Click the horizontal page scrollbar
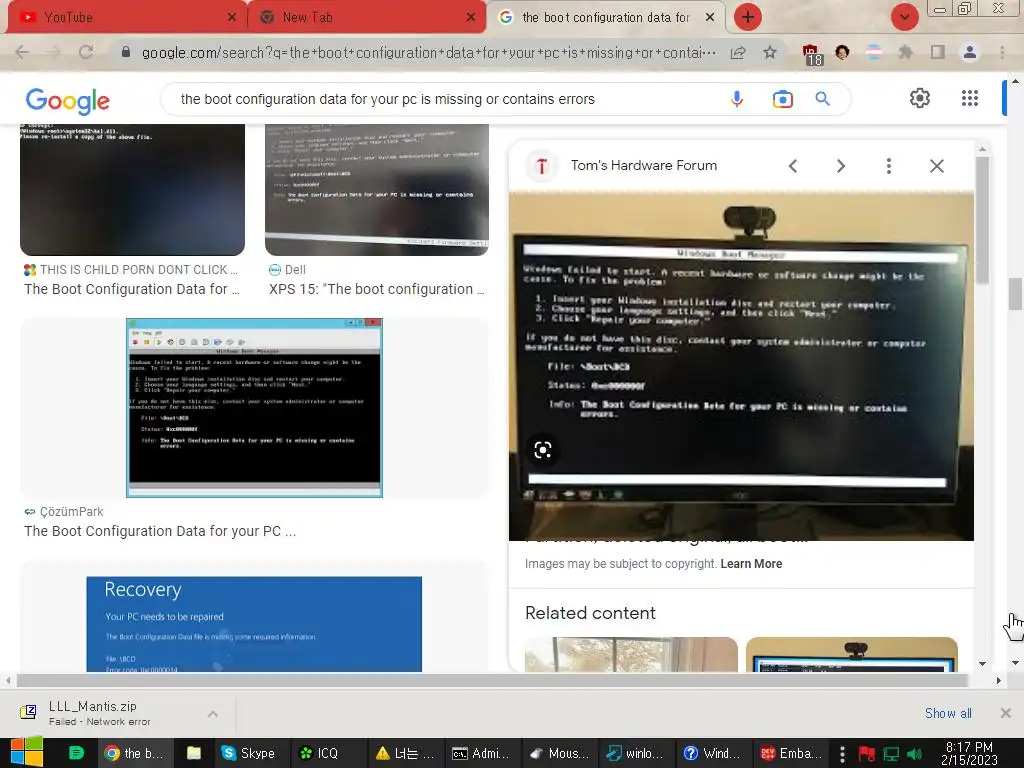1024x768 pixels. (x=491, y=680)
